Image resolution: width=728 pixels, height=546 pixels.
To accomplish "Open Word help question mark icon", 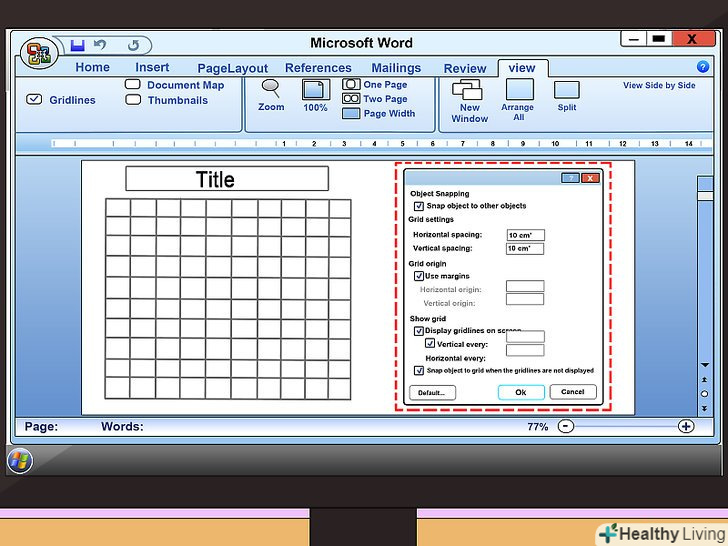I will point(703,67).
